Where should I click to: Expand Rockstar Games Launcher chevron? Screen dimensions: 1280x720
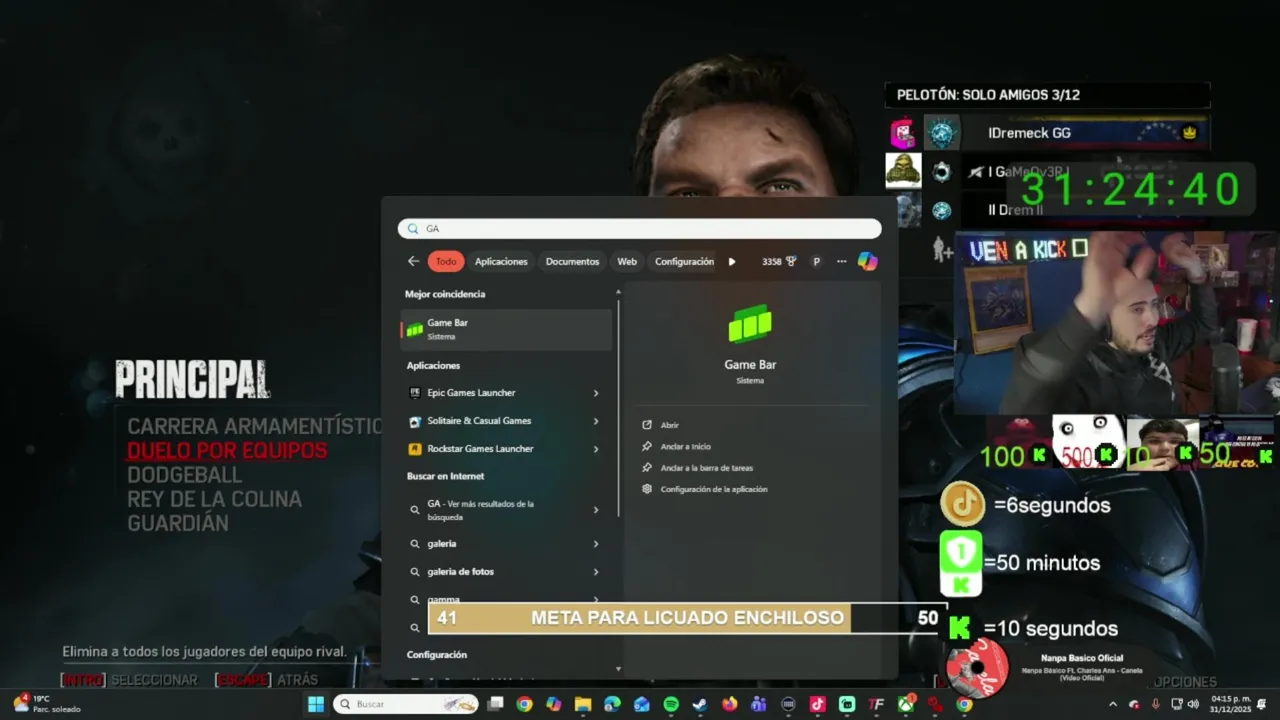point(596,449)
